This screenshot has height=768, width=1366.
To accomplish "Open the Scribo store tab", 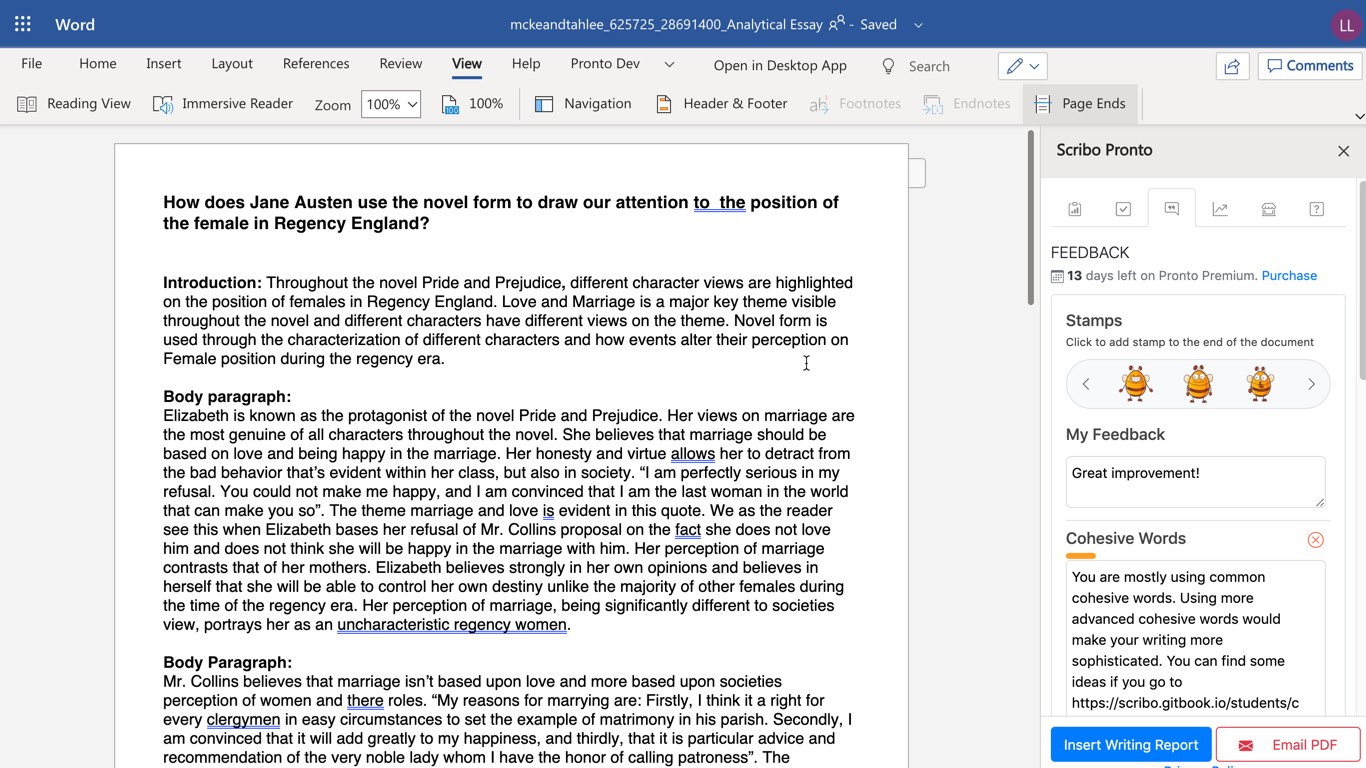I will tap(1268, 209).
